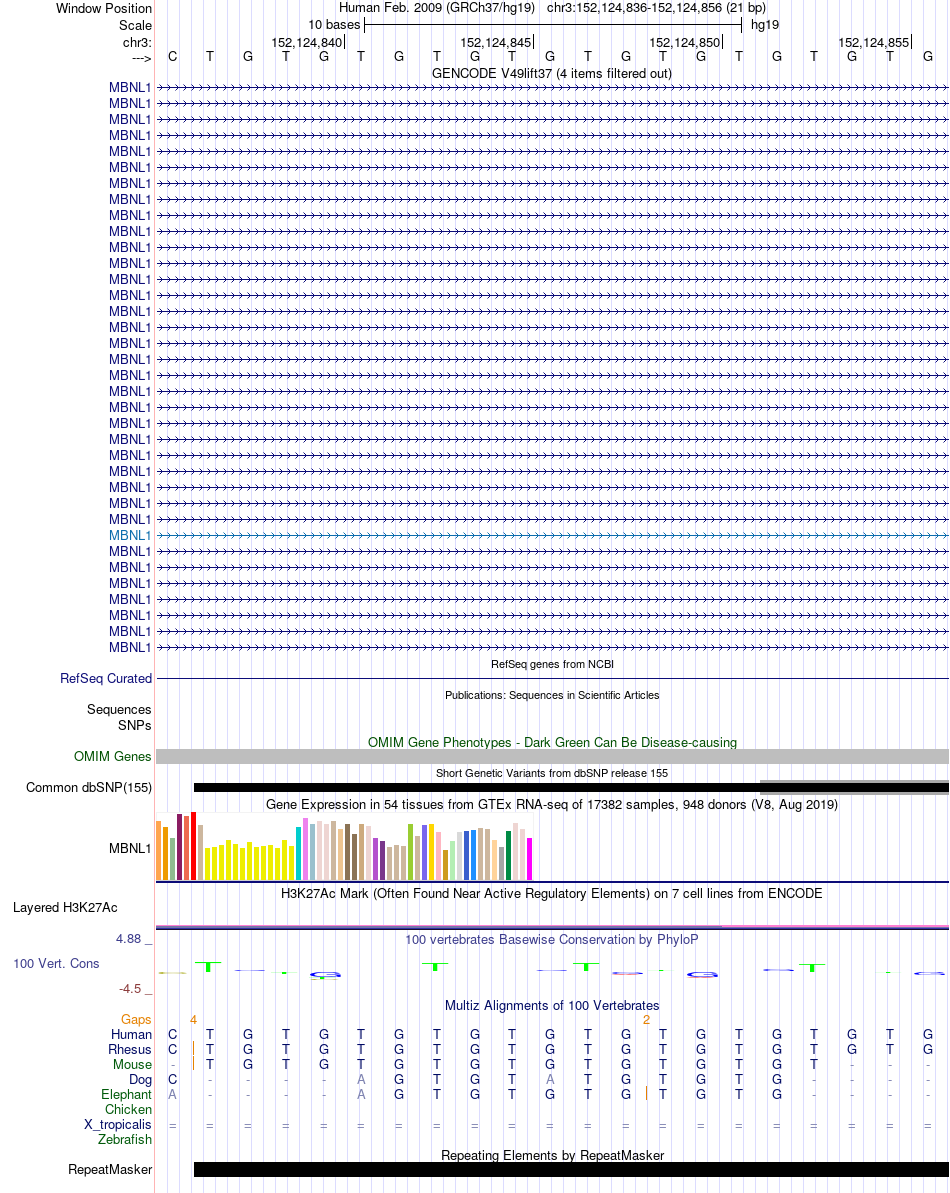This screenshot has width=950, height=1193.
Task: Click the Mouse alignment row label
Action: pos(132,1065)
